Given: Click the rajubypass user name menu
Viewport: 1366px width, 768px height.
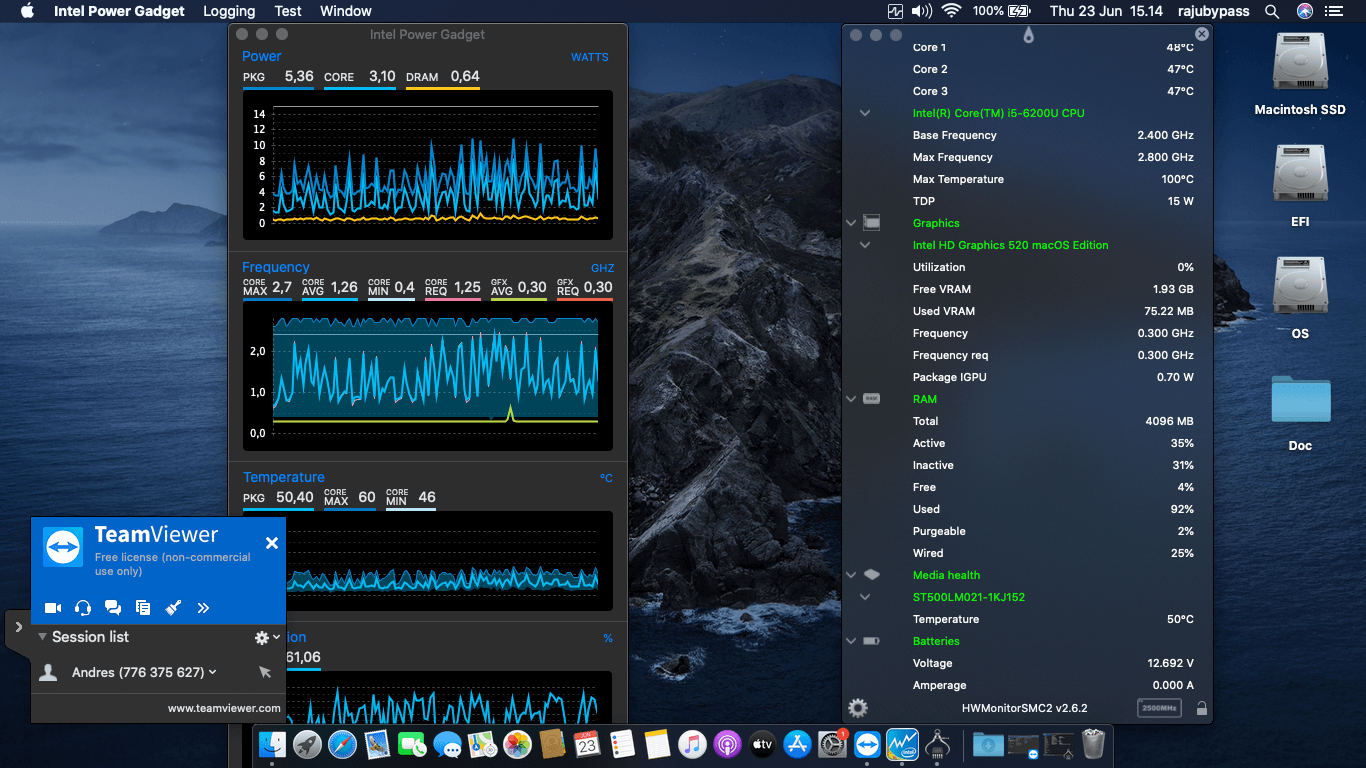Looking at the screenshot, I should 1213,11.
